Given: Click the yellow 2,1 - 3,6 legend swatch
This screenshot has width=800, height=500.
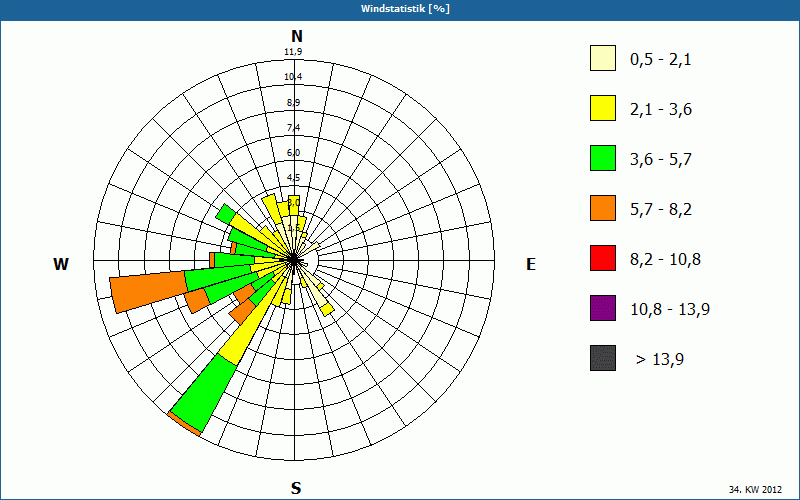Looking at the screenshot, I should tap(603, 108).
